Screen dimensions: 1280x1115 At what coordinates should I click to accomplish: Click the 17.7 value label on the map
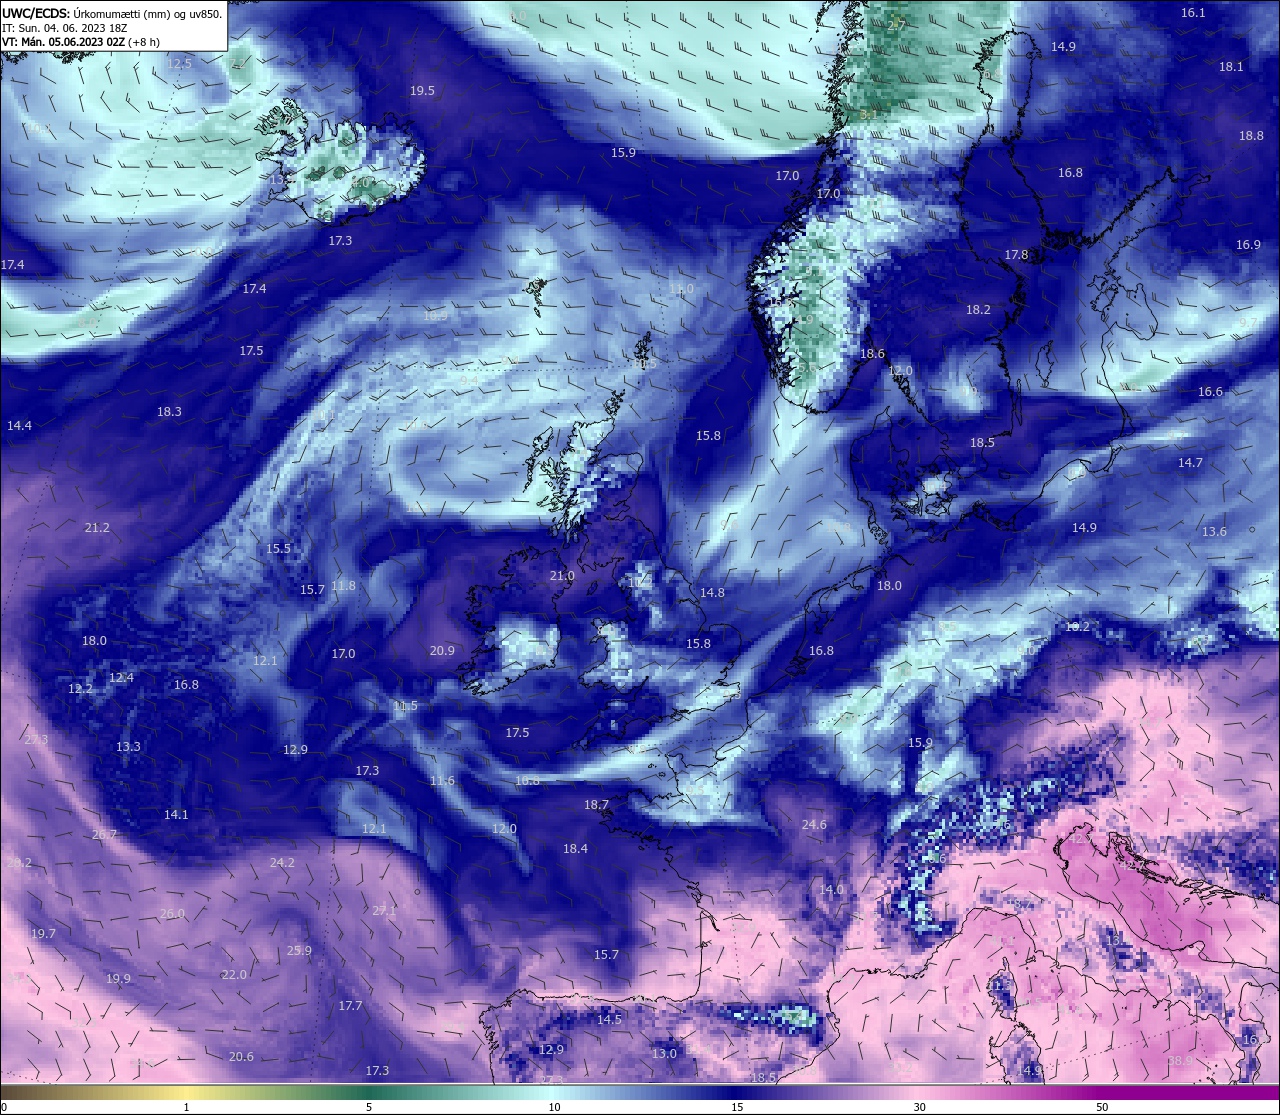pos(350,1006)
